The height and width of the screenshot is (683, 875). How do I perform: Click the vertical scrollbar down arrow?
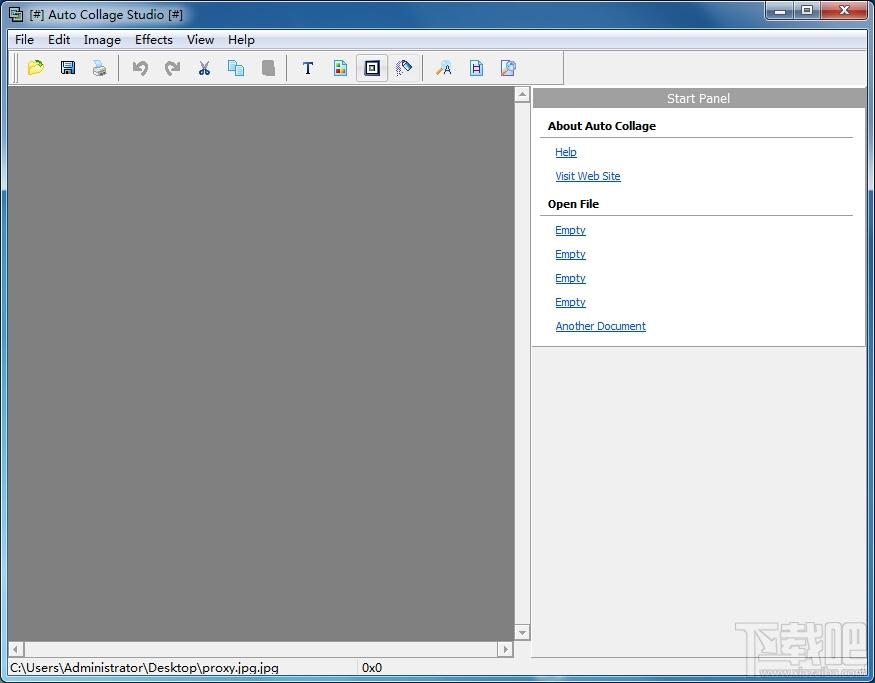point(522,632)
